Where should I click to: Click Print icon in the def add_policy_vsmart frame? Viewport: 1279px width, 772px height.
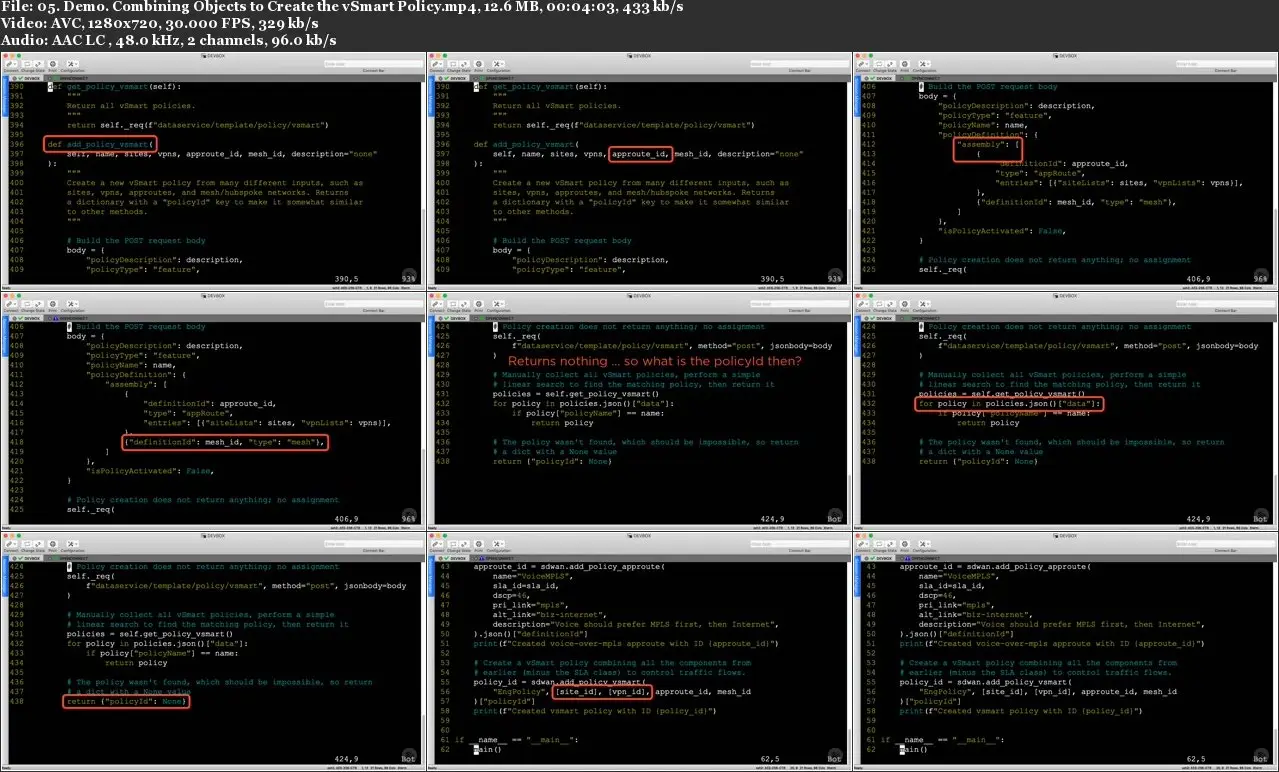pos(51,66)
